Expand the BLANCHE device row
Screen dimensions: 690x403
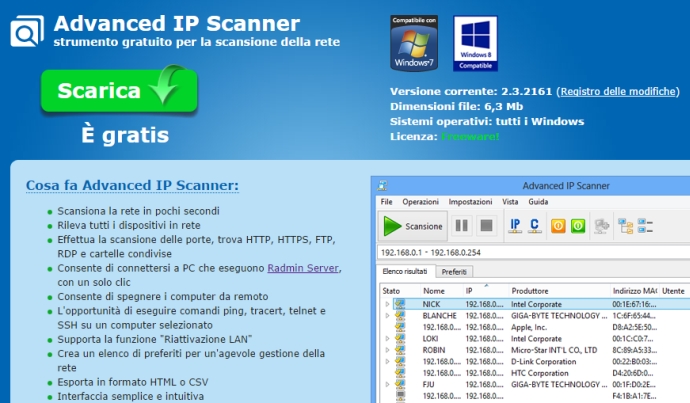387,315
